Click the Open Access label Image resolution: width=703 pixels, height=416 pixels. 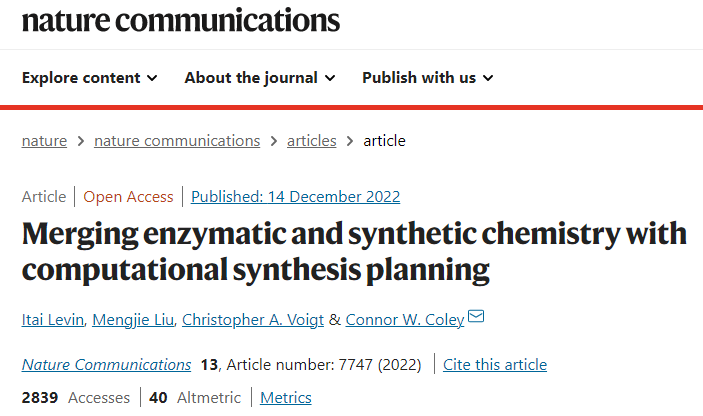point(128,197)
